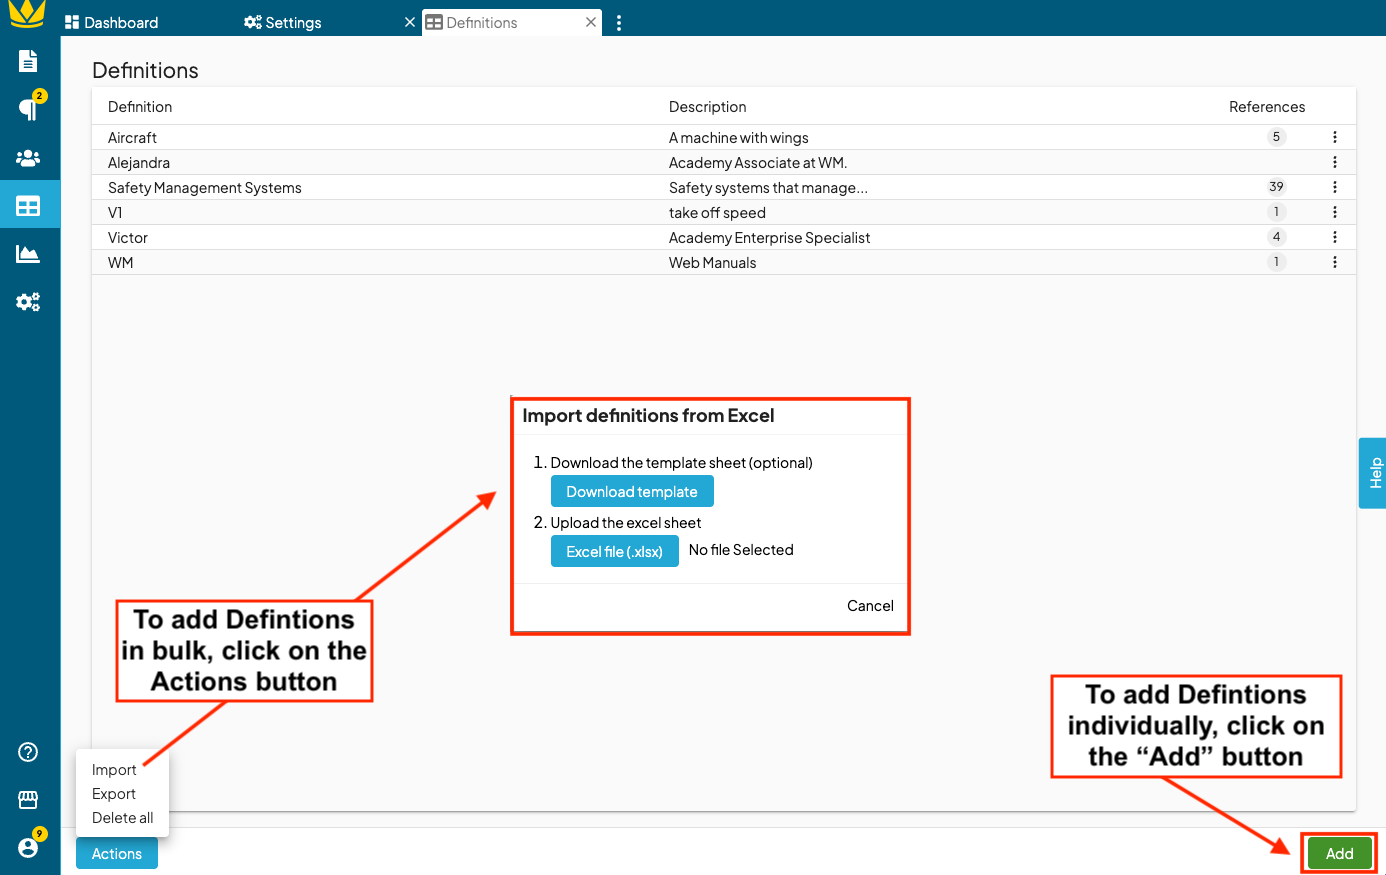This screenshot has width=1386, height=875.
Task: Click the Actions button
Action: tap(117, 854)
